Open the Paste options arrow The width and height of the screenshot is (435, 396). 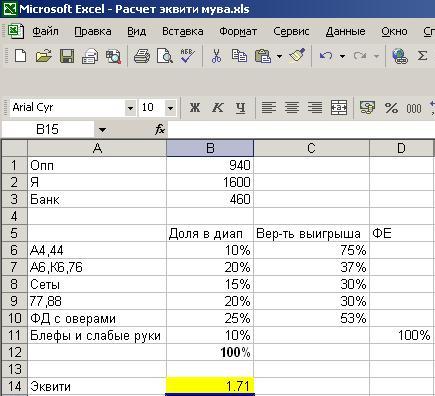(x=279, y=56)
